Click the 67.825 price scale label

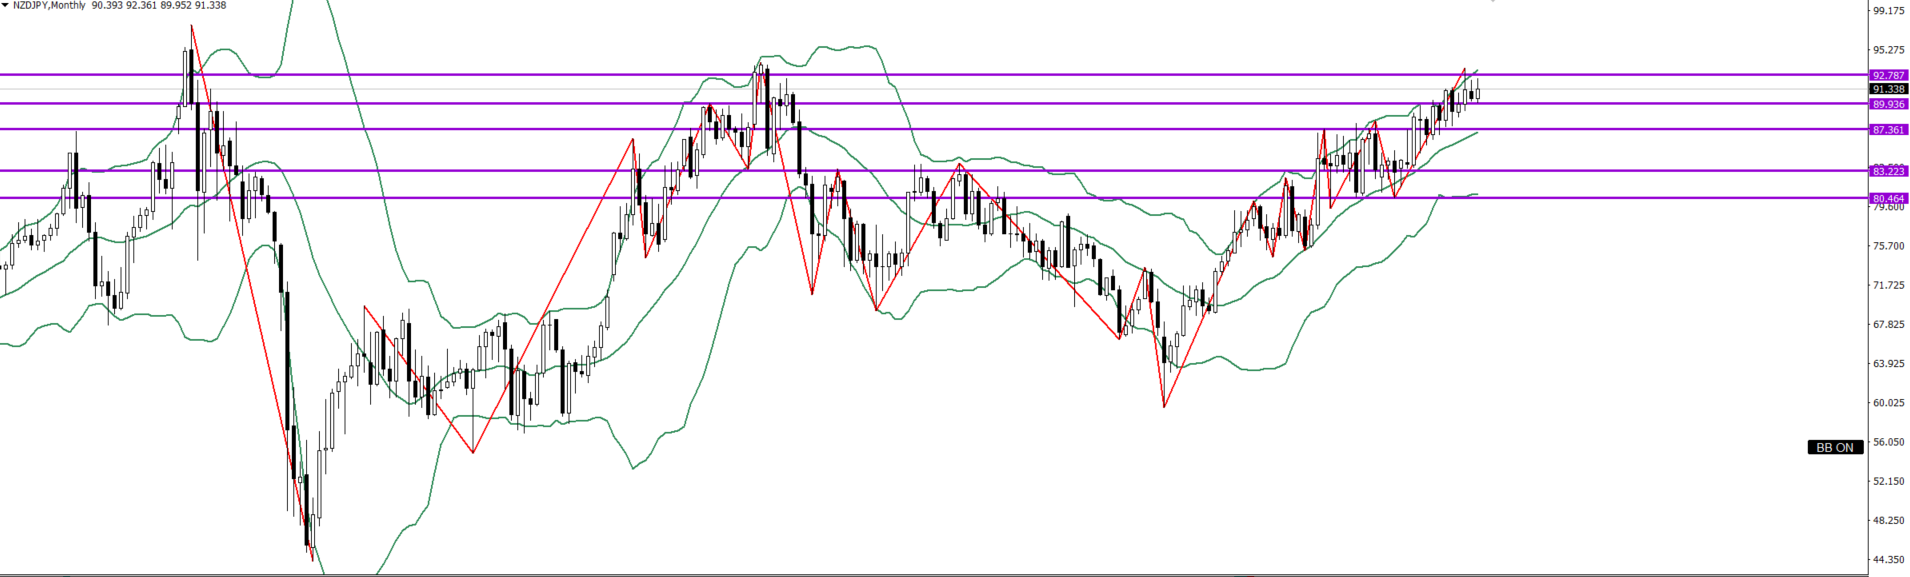(1888, 324)
